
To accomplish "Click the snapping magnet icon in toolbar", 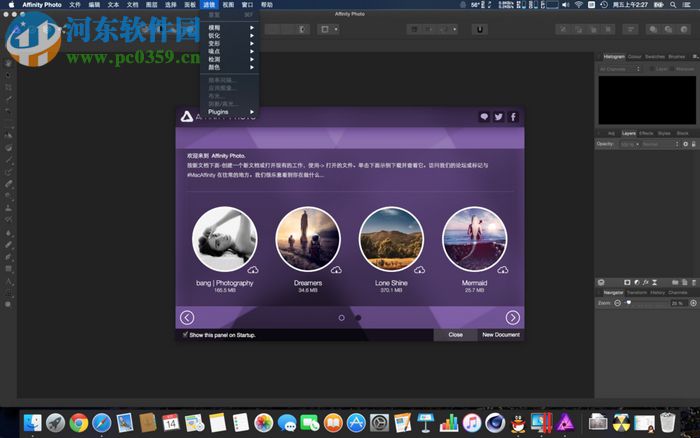I will (480, 29).
